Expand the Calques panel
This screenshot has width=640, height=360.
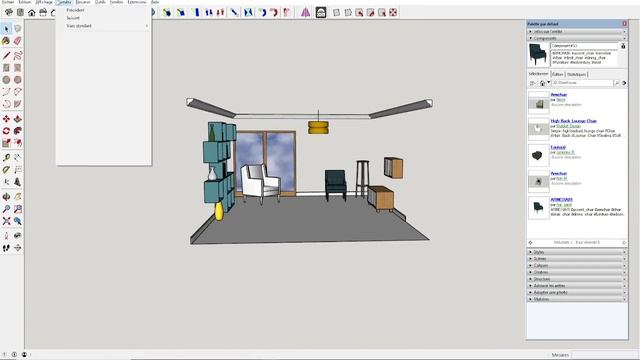577,266
